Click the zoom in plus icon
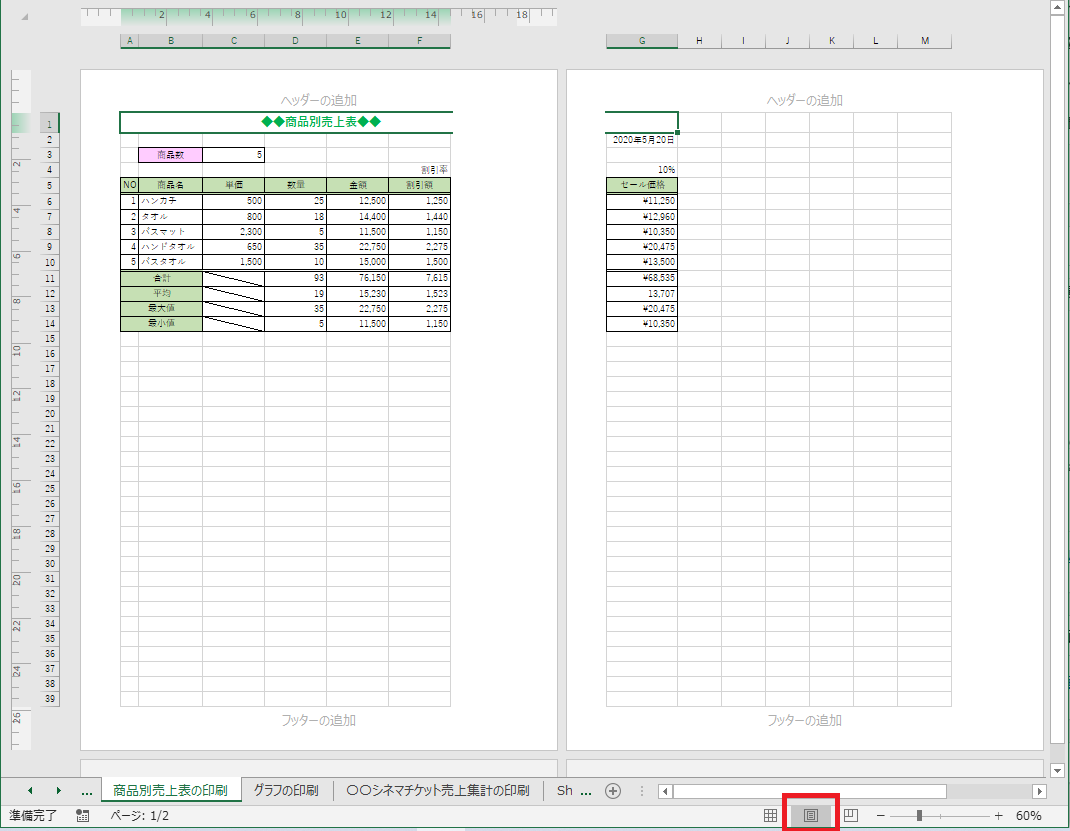Image resolution: width=1070 pixels, height=831 pixels. (x=998, y=816)
